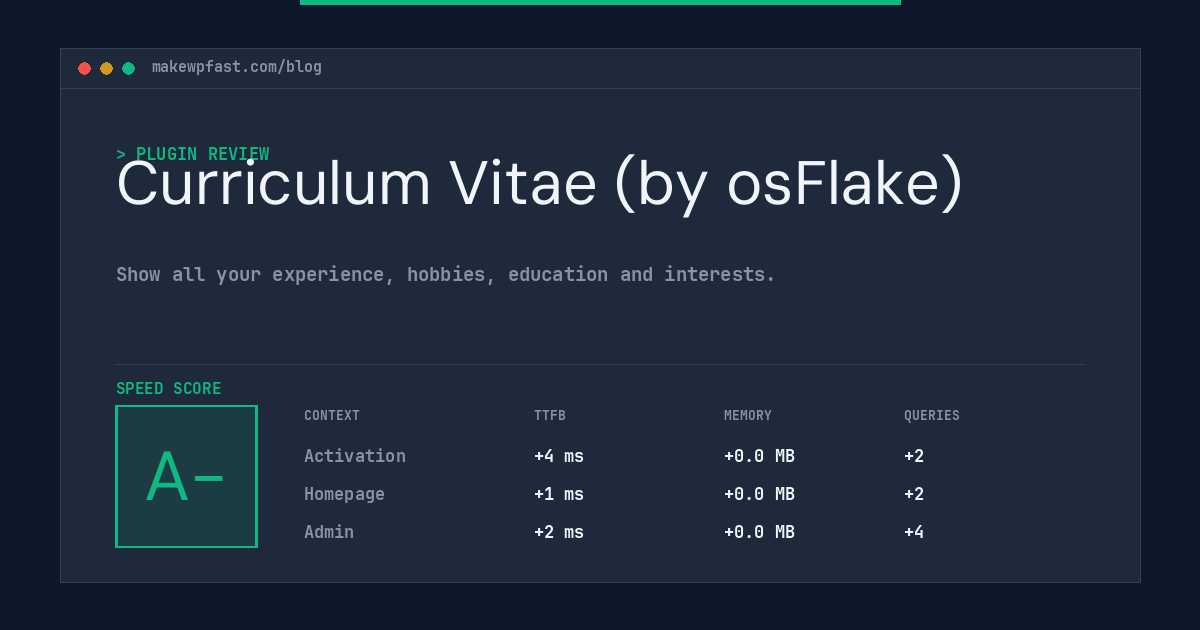This screenshot has height=630, width=1200.
Task: Click the Admin TTFB value '+2 ms'
Action: pos(559,532)
